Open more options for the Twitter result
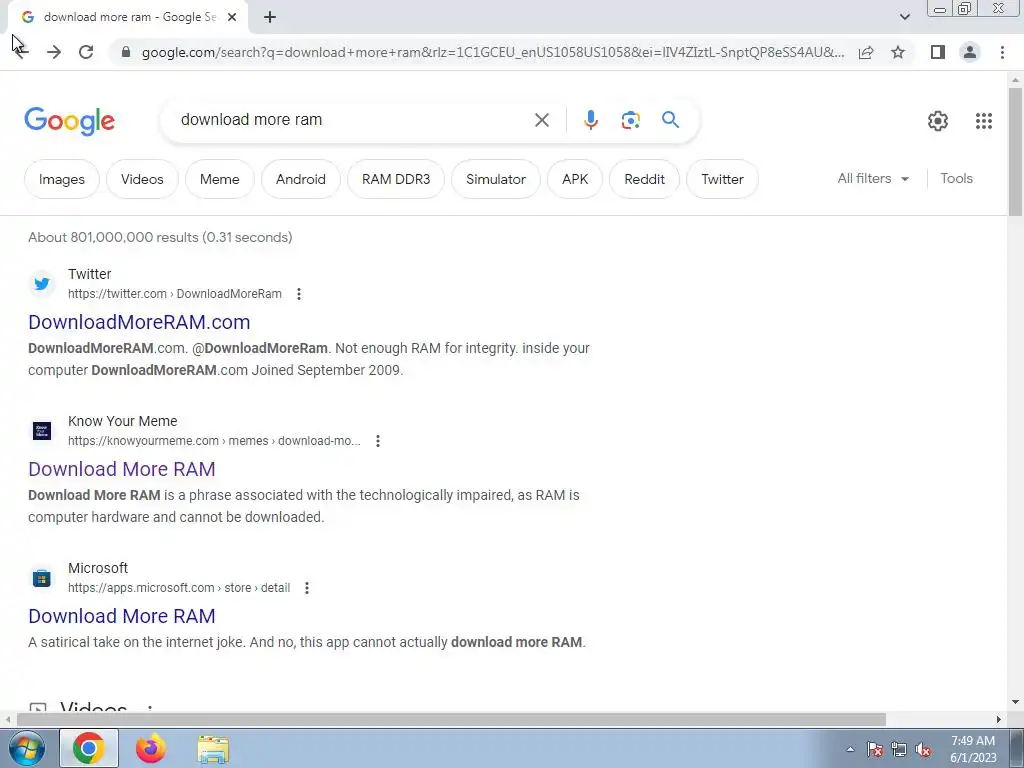1024x768 pixels. pos(298,294)
